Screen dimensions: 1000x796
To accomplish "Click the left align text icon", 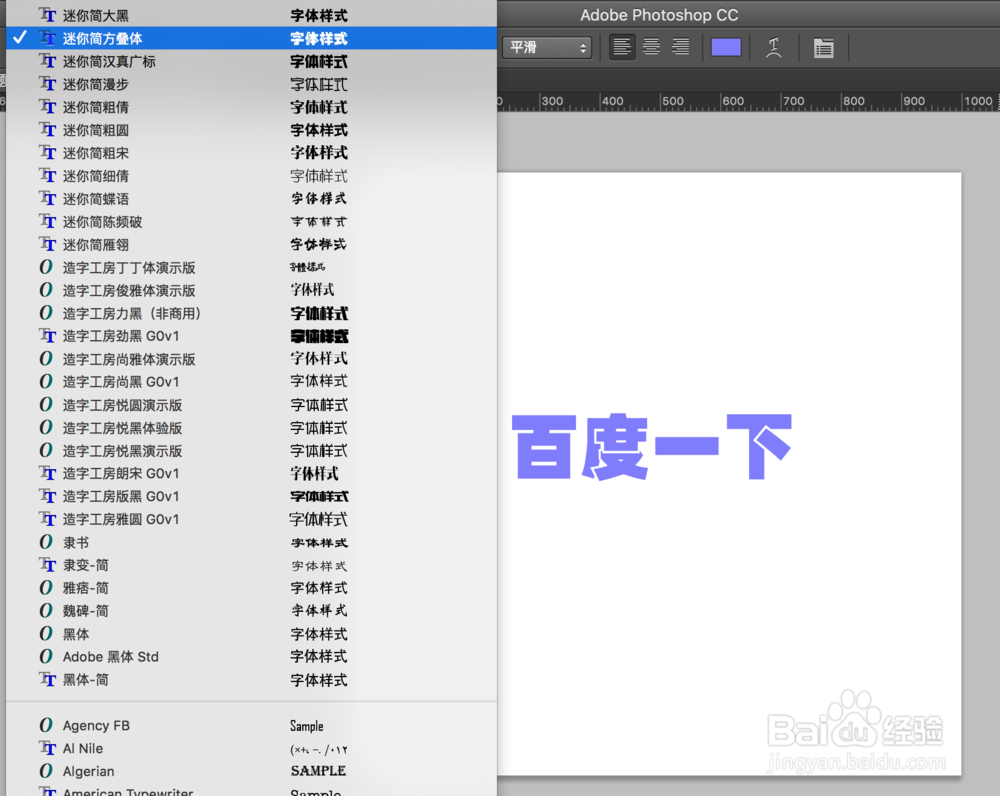I will [622, 47].
